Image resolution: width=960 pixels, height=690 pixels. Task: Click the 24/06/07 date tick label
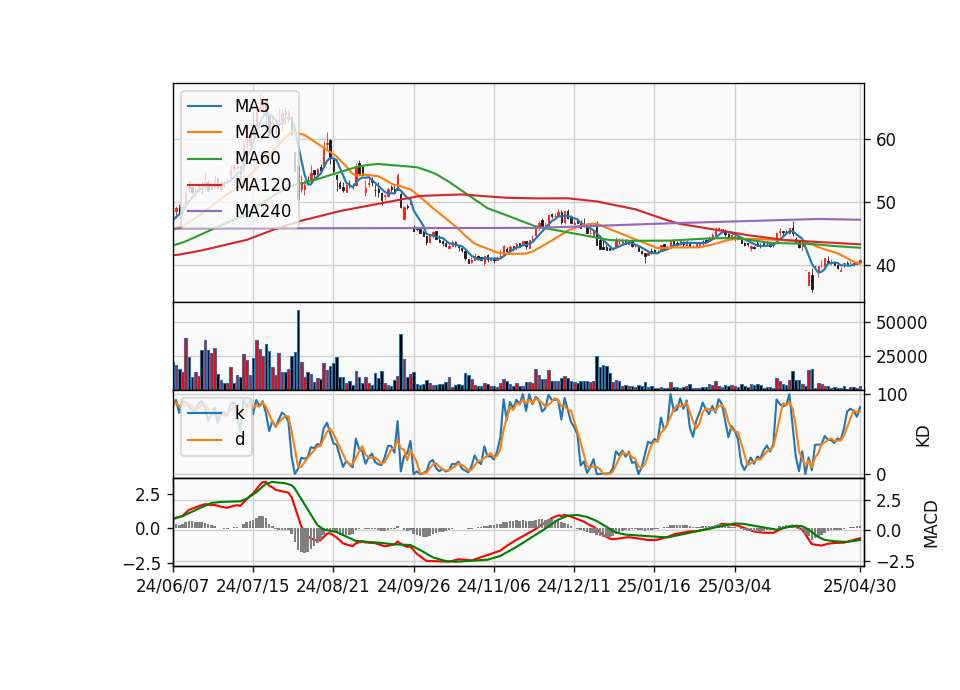(x=173, y=586)
